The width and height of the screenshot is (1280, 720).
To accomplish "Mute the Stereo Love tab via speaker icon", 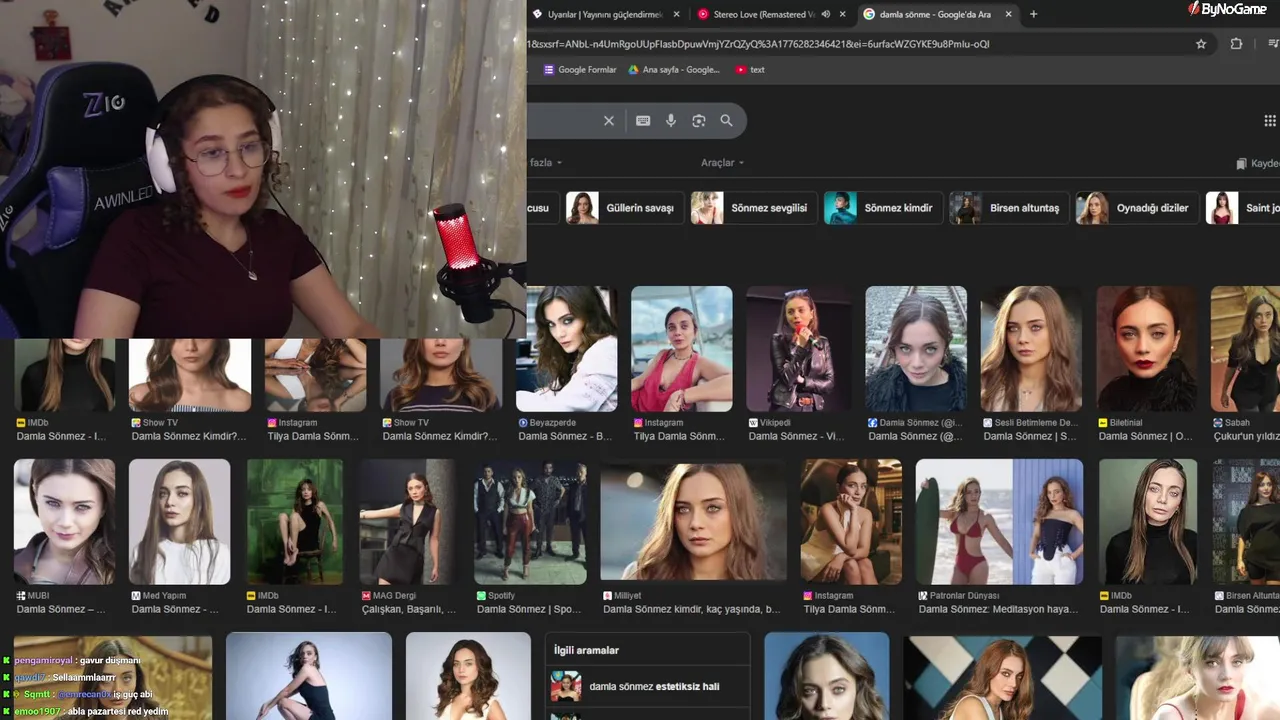I will point(826,14).
